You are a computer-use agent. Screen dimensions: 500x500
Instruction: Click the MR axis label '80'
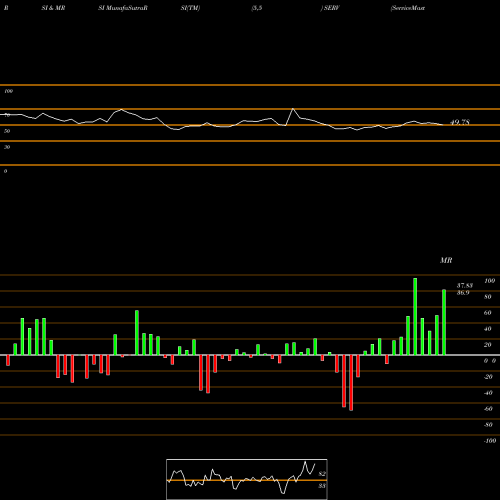(x=488, y=297)
